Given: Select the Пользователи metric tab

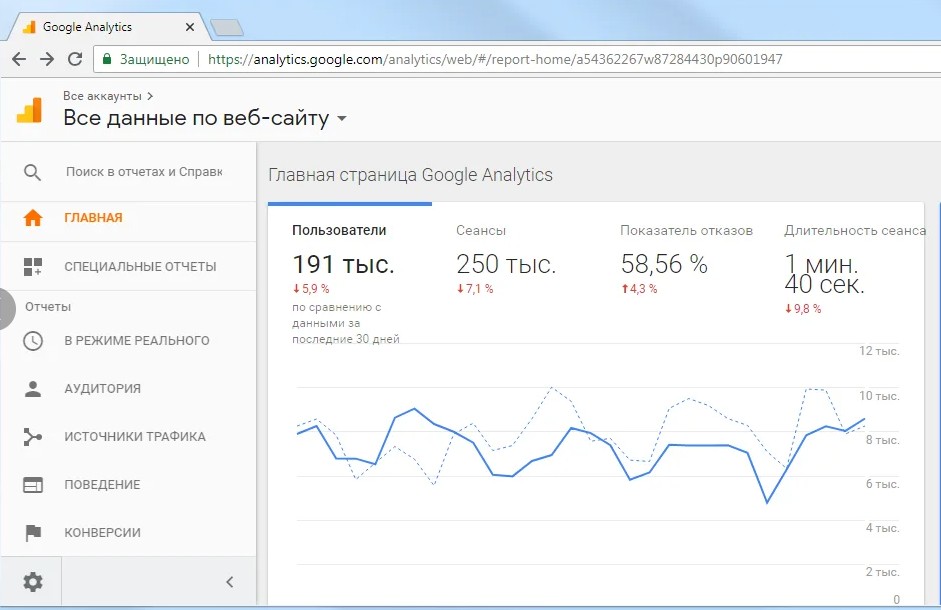Looking at the screenshot, I should (x=339, y=231).
